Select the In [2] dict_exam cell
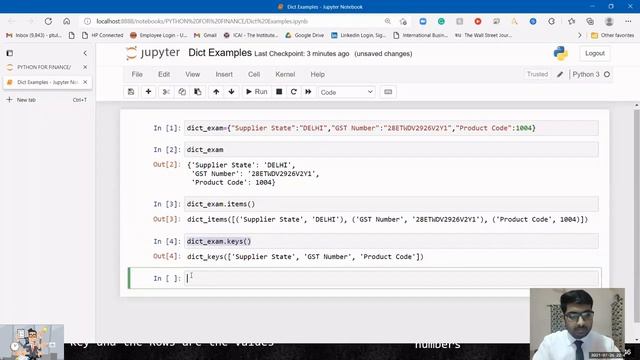The height and width of the screenshot is (360, 640). tap(391, 150)
